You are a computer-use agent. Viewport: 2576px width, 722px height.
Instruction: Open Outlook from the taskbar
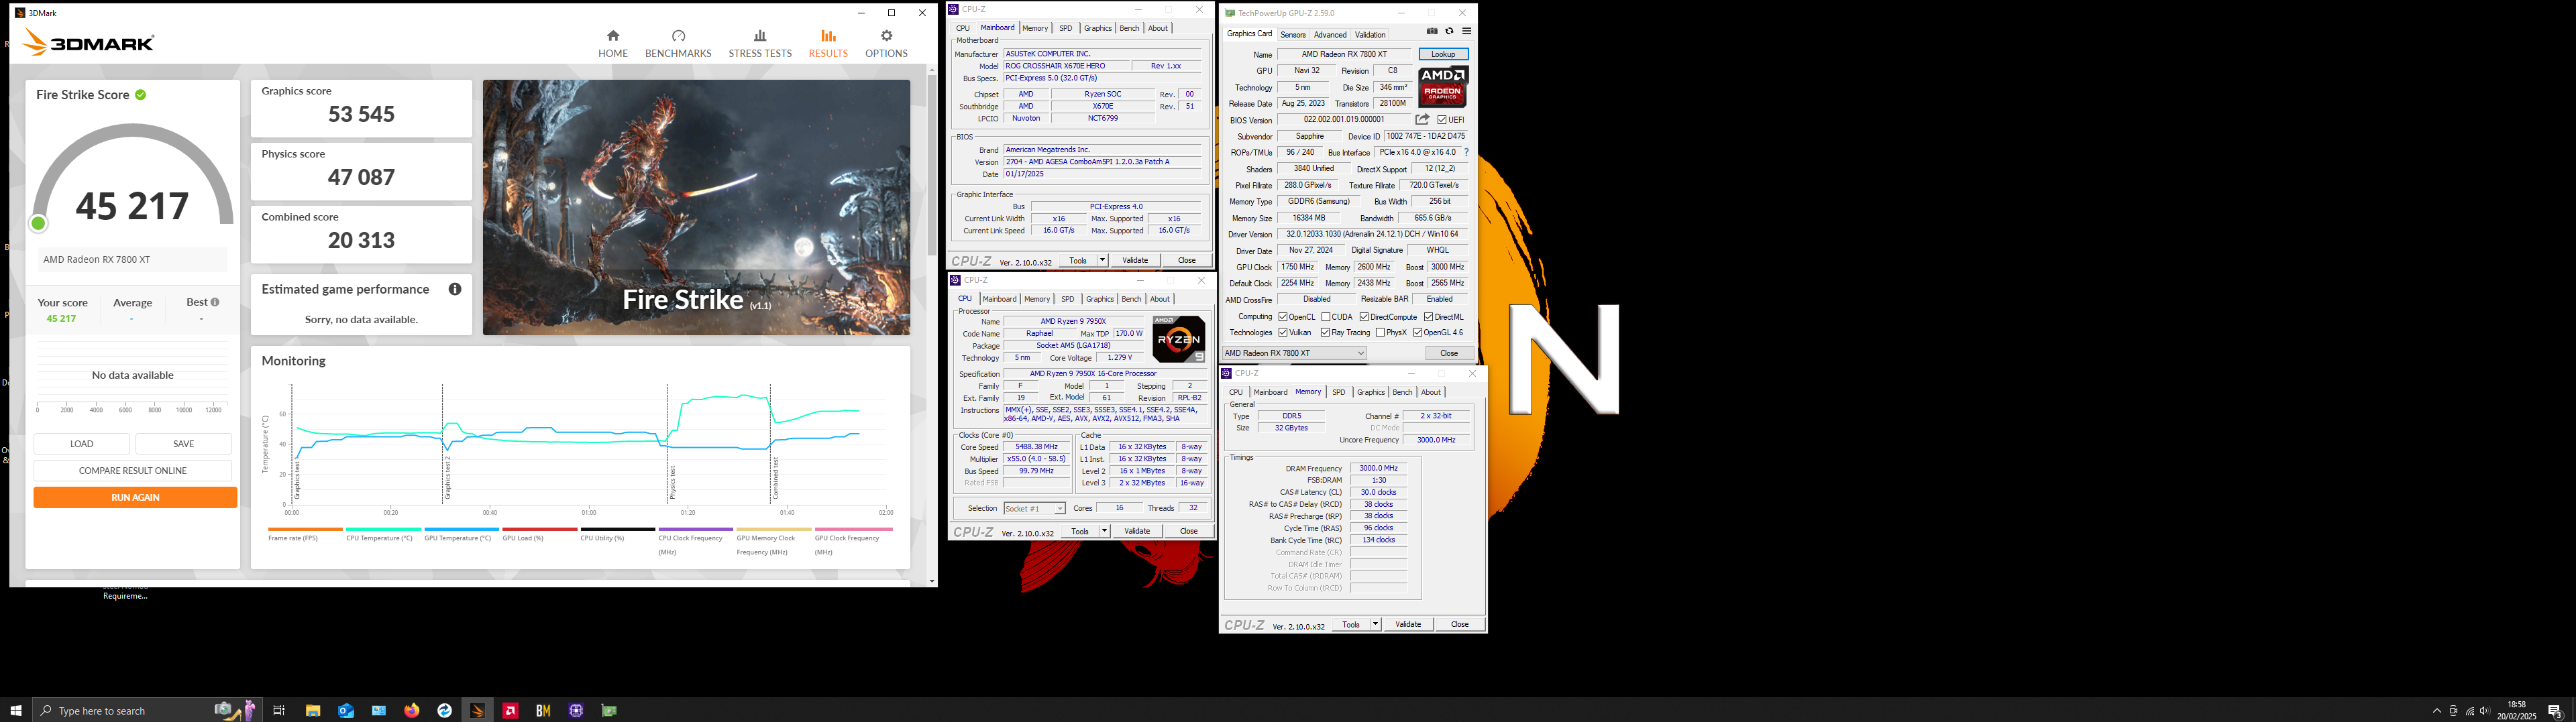pos(345,710)
